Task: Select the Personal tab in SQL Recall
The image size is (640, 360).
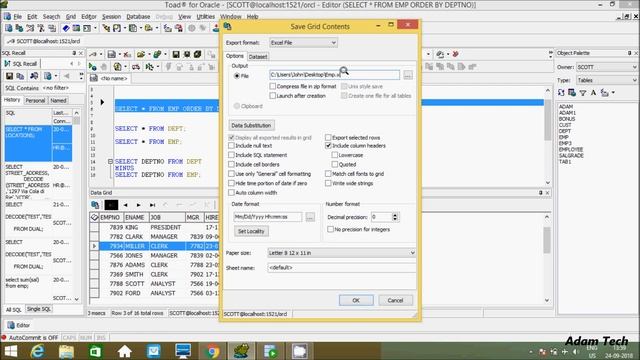Action: point(35,100)
